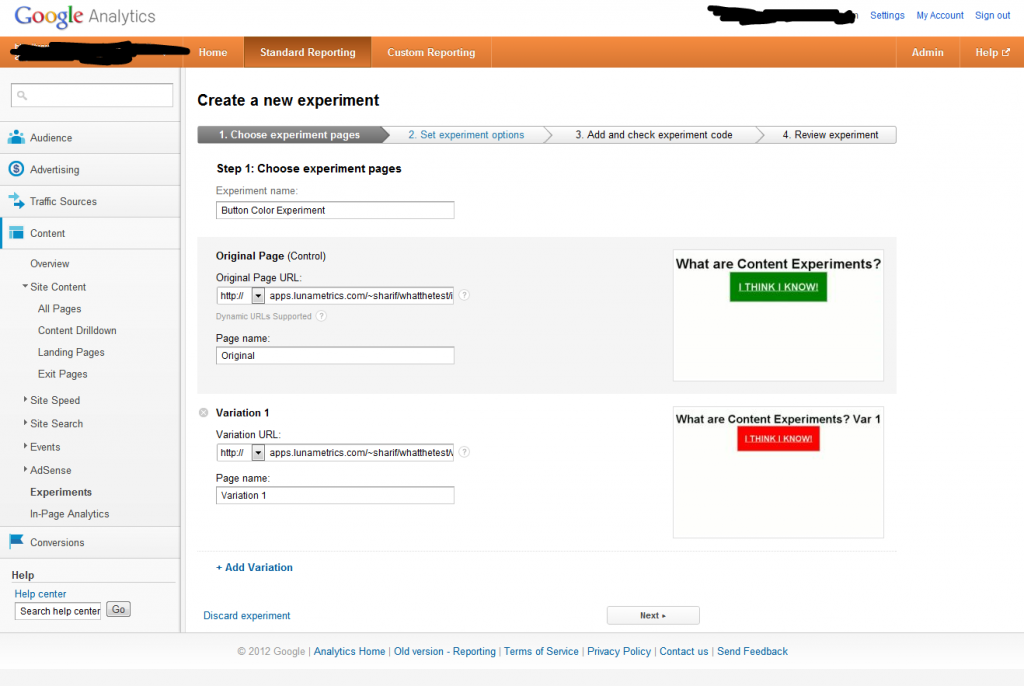
Task: Click the Content page icon
Action: [16, 233]
